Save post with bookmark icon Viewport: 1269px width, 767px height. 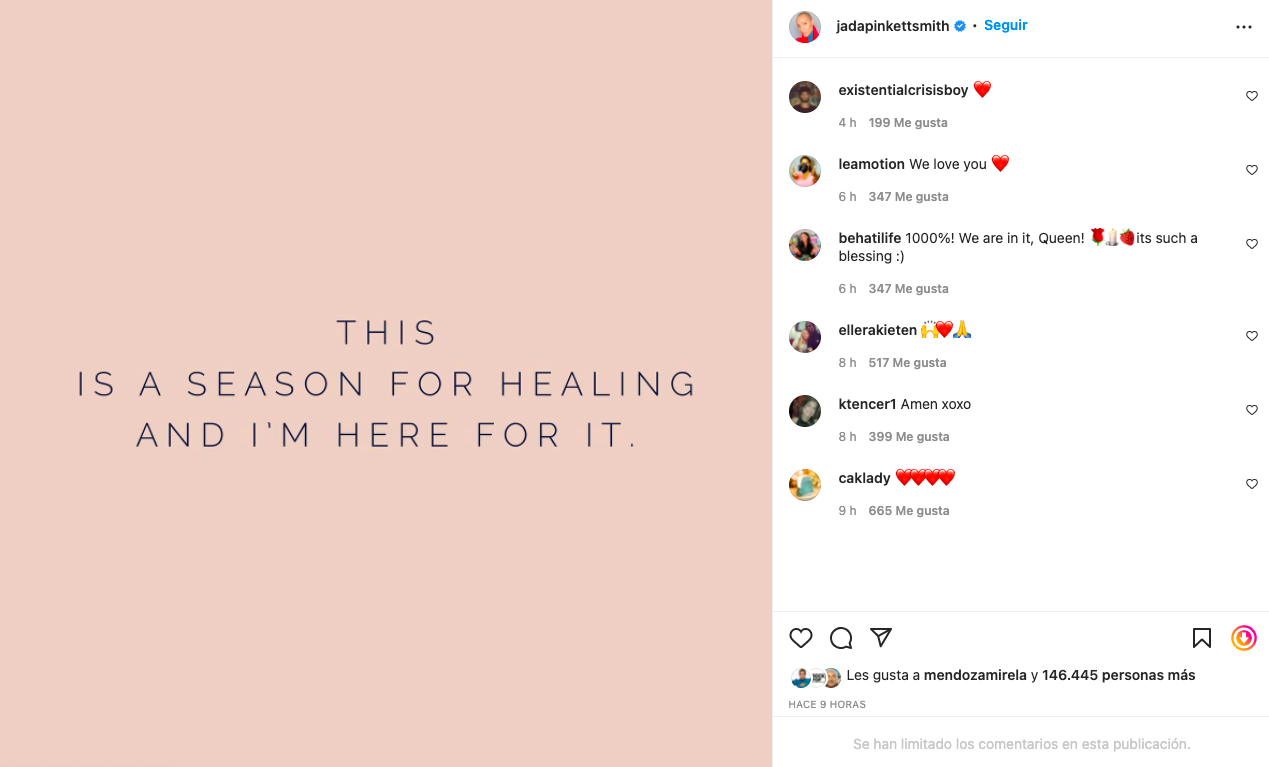1202,638
